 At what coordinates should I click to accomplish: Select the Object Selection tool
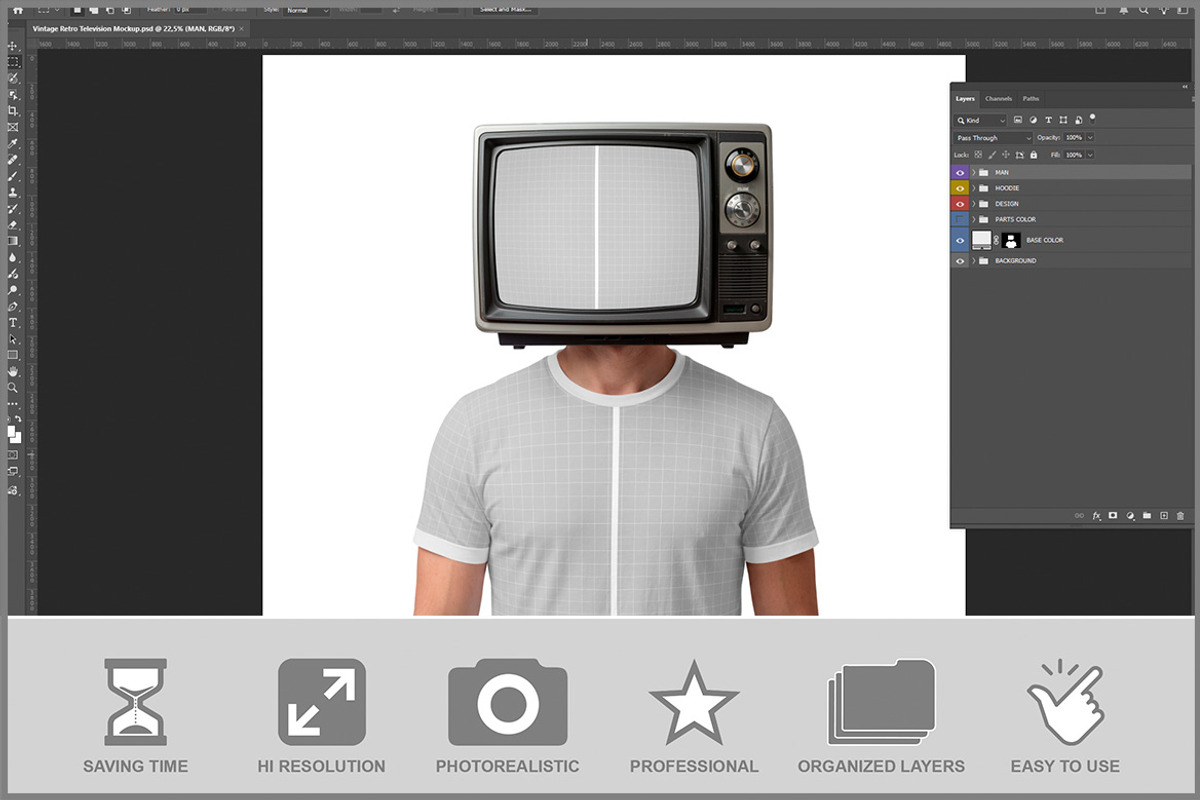13,94
